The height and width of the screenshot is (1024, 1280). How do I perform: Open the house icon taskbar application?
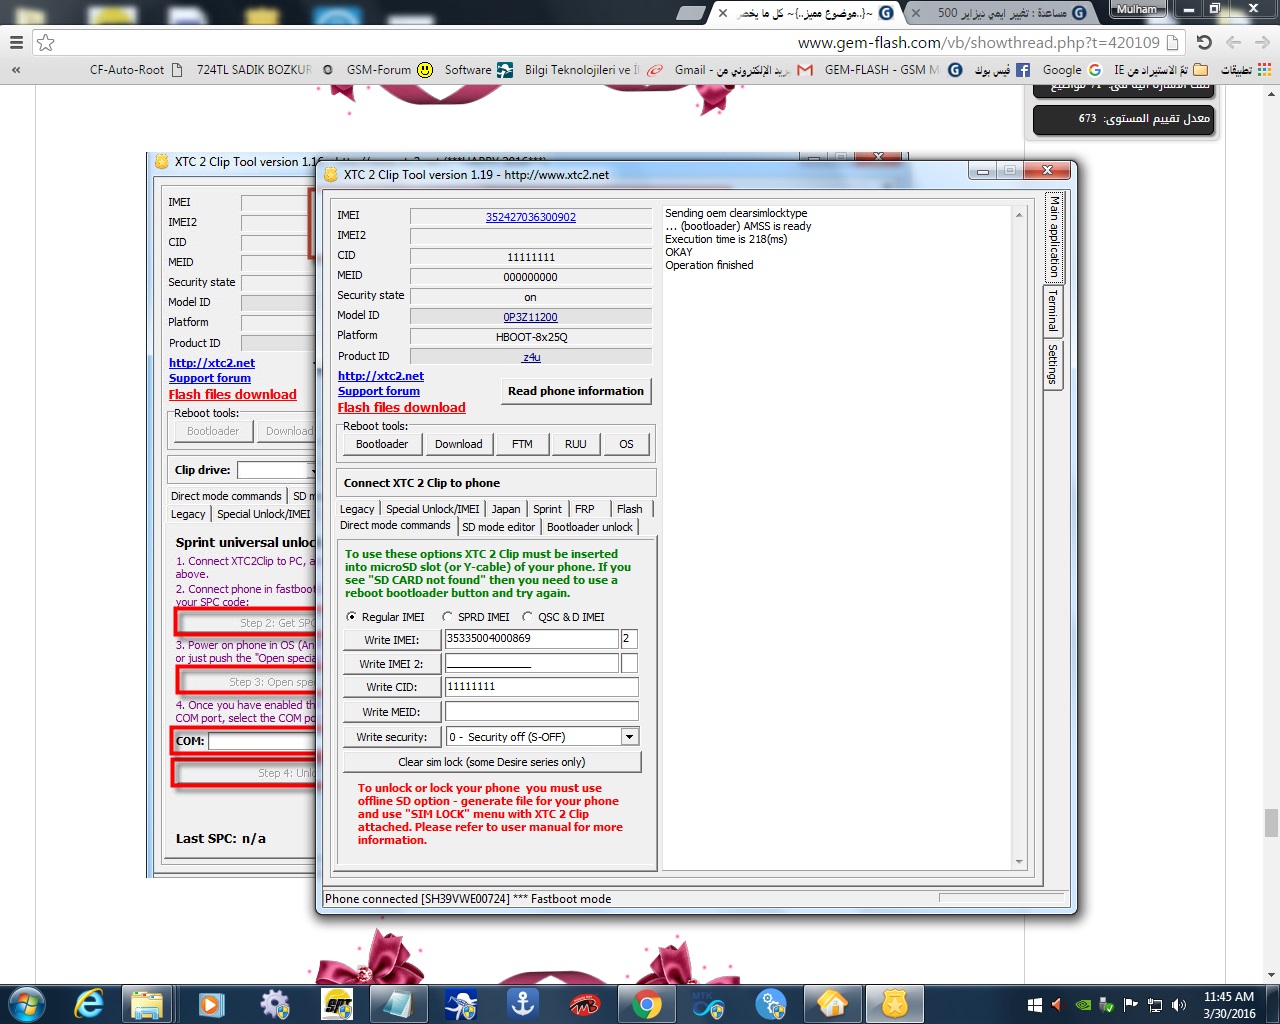coord(832,1003)
